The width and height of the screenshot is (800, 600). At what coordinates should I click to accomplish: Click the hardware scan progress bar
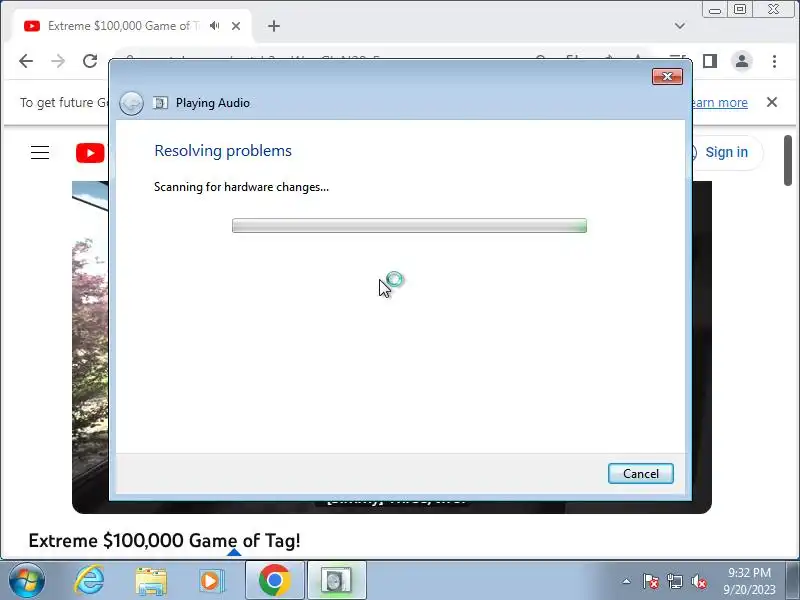tap(409, 226)
